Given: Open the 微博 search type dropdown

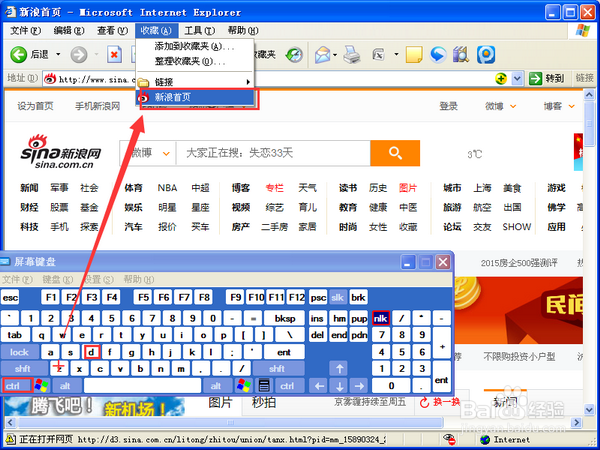Looking at the screenshot, I should [x=150, y=153].
